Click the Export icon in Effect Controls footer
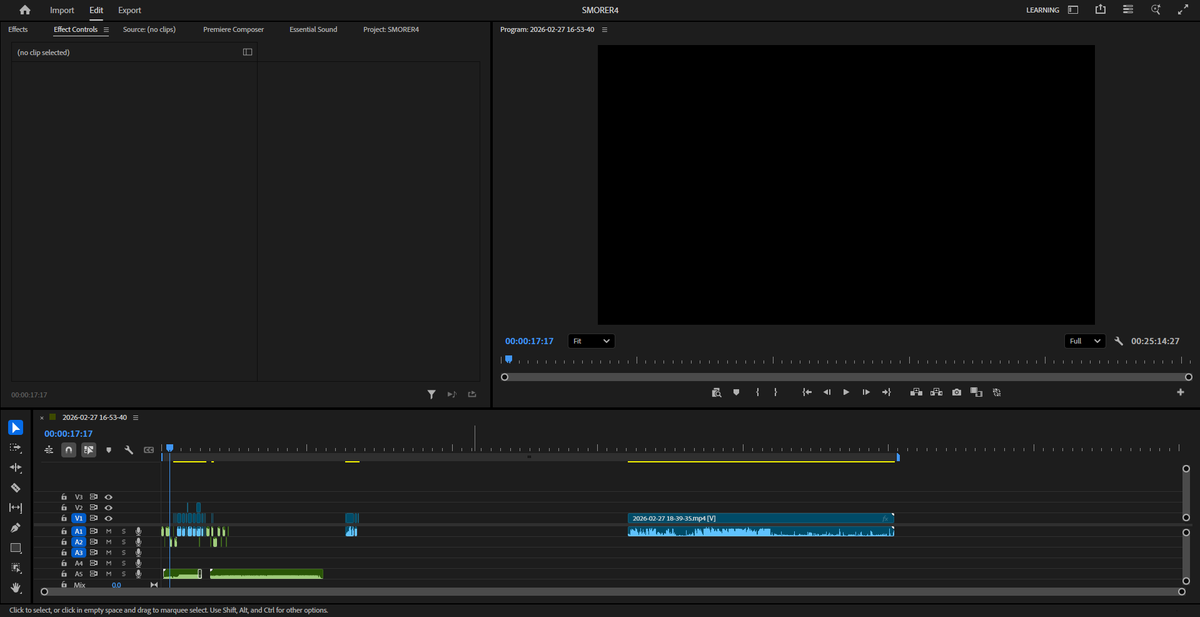 point(472,395)
